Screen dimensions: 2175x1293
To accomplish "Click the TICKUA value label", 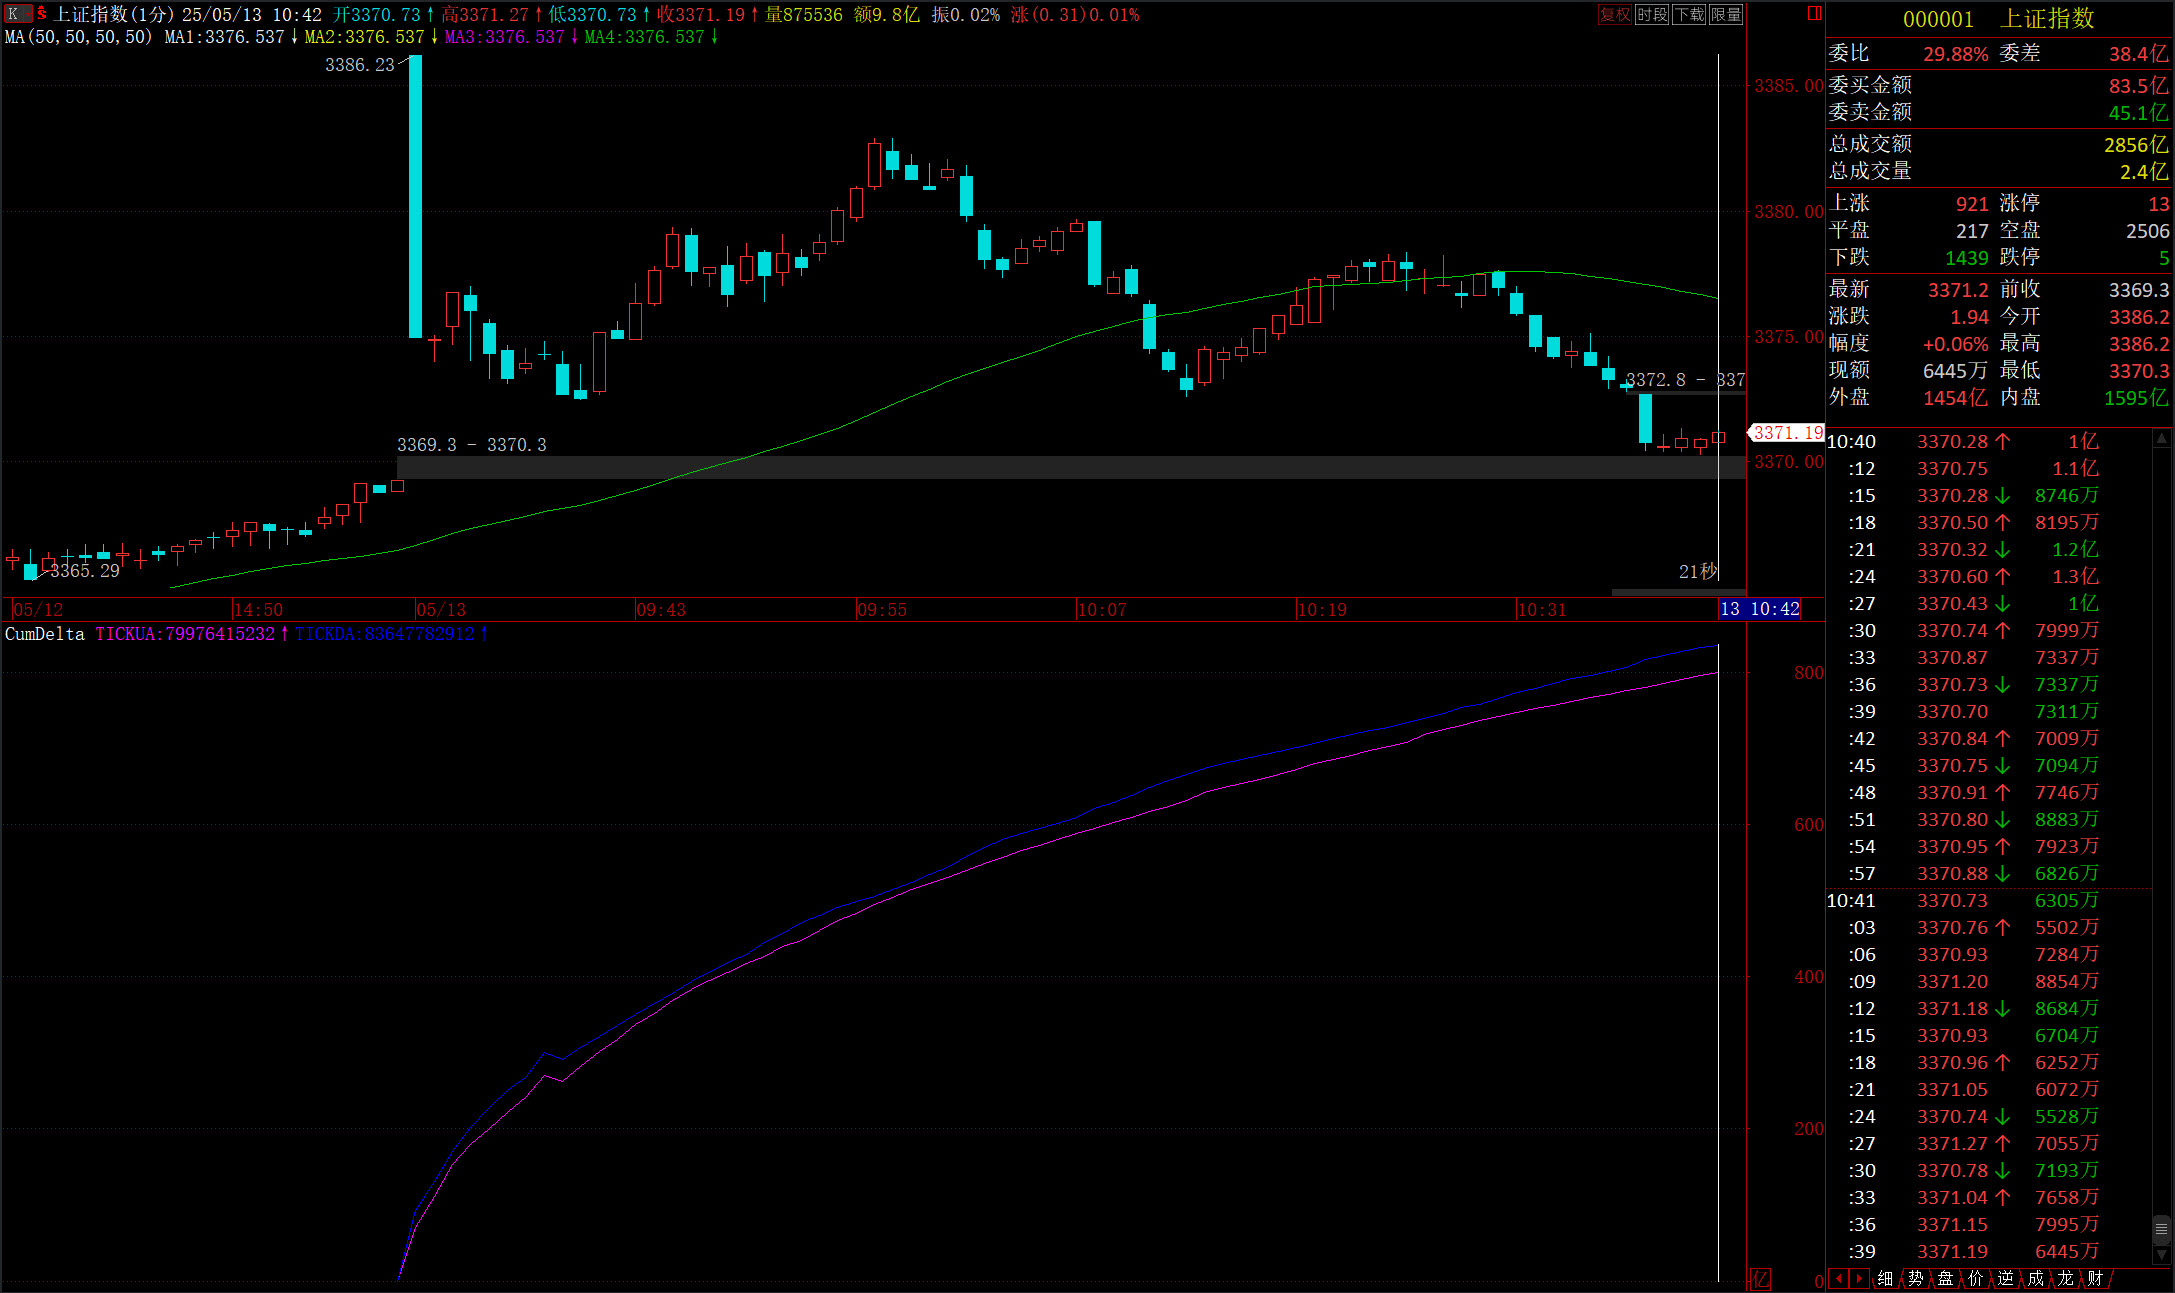I will pyautogui.click(x=185, y=634).
